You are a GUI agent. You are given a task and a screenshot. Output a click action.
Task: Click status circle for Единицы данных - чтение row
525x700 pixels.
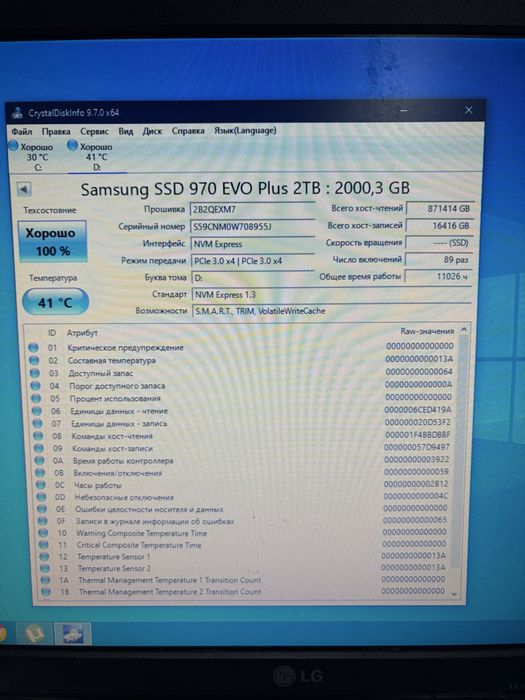pos(37,411)
